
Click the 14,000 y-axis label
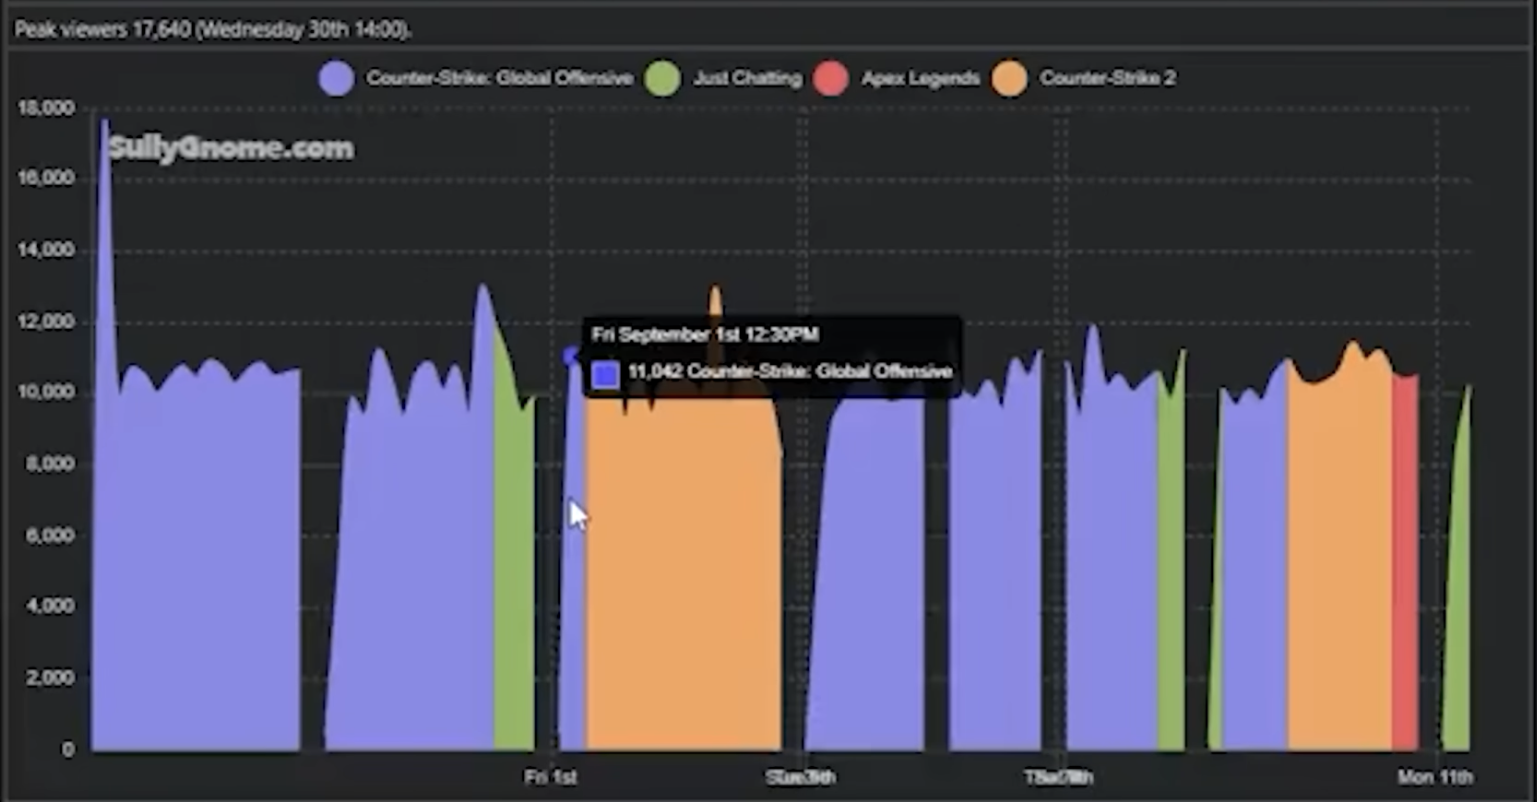click(46, 250)
